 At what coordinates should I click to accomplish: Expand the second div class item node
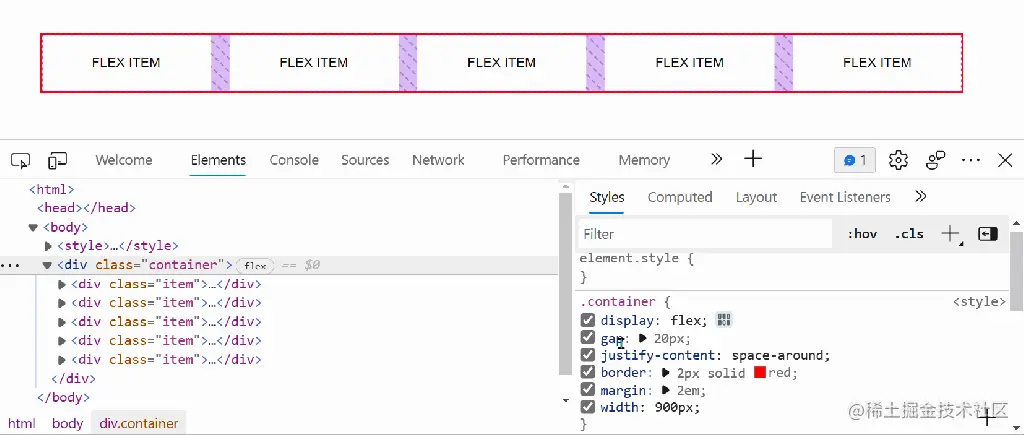[x=62, y=303]
